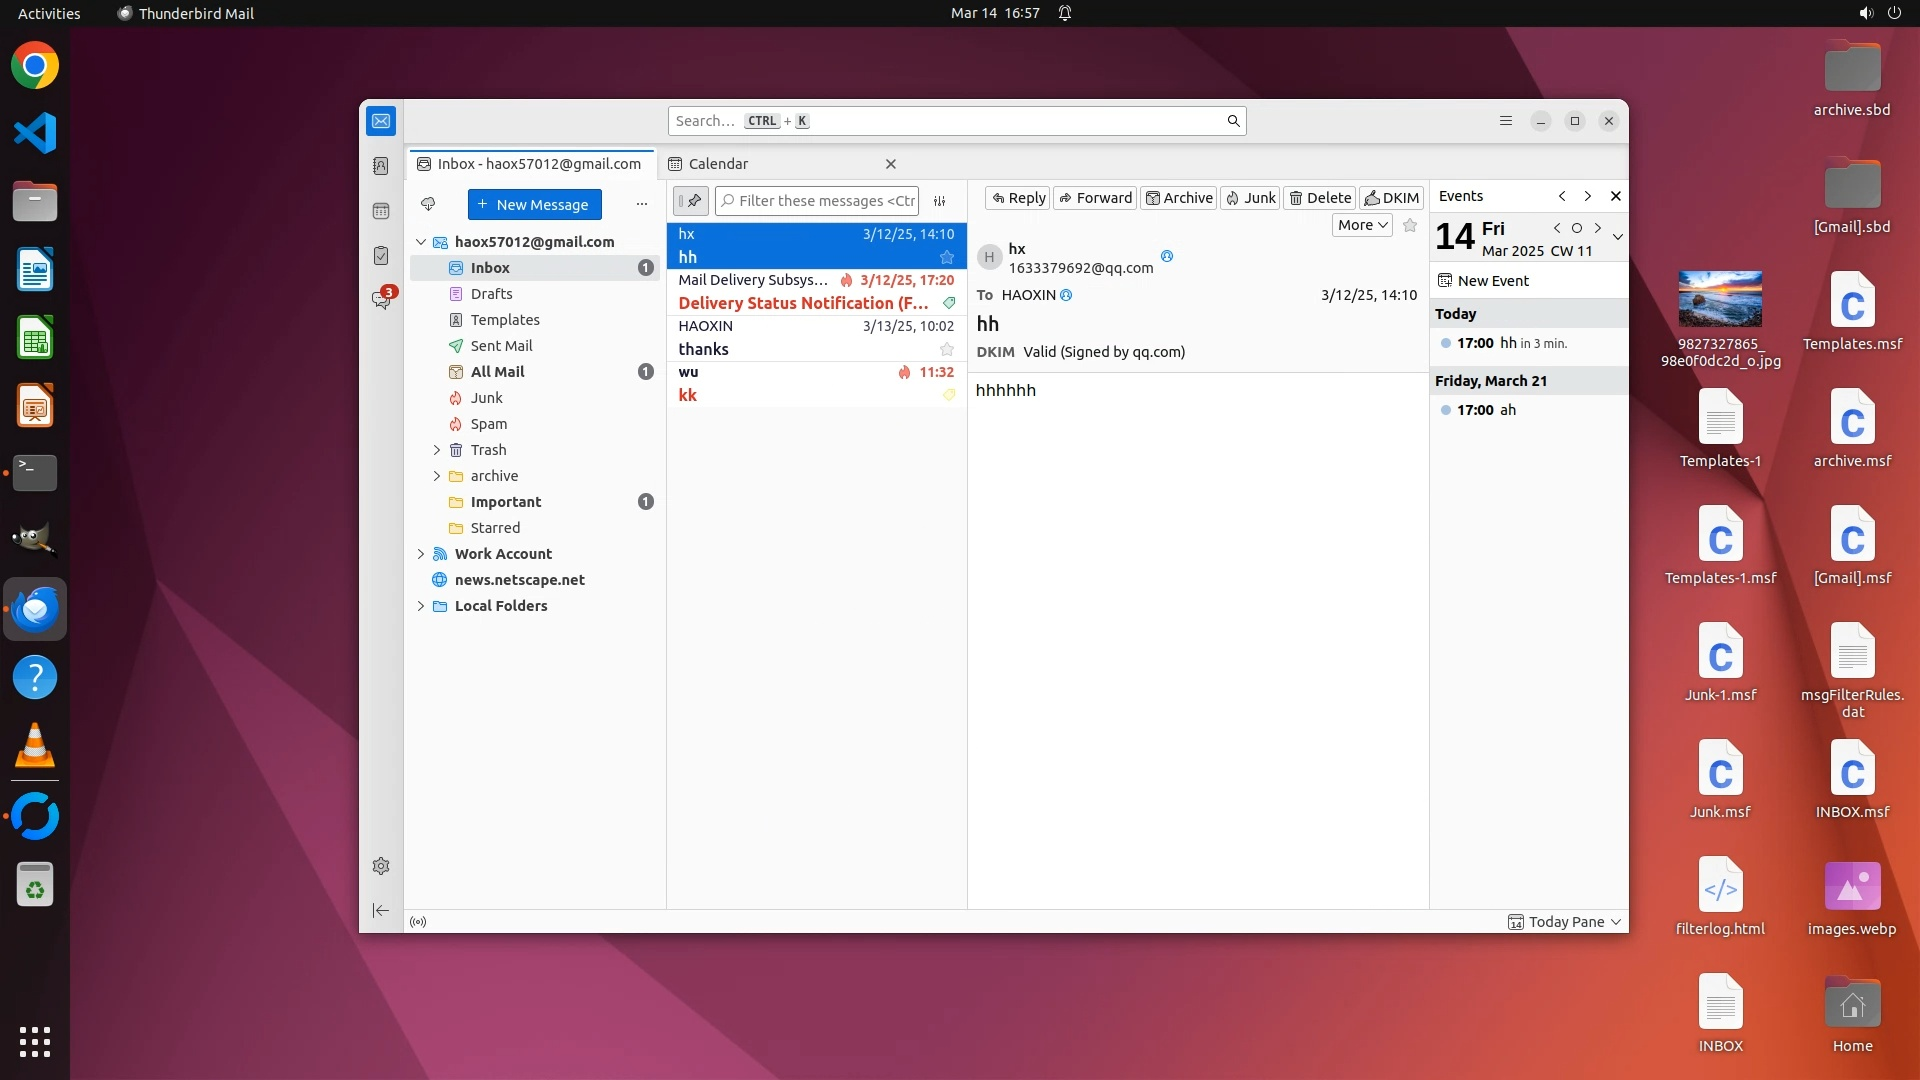Open the Address Book space icon
This screenshot has width=1920, height=1080.
[x=381, y=166]
